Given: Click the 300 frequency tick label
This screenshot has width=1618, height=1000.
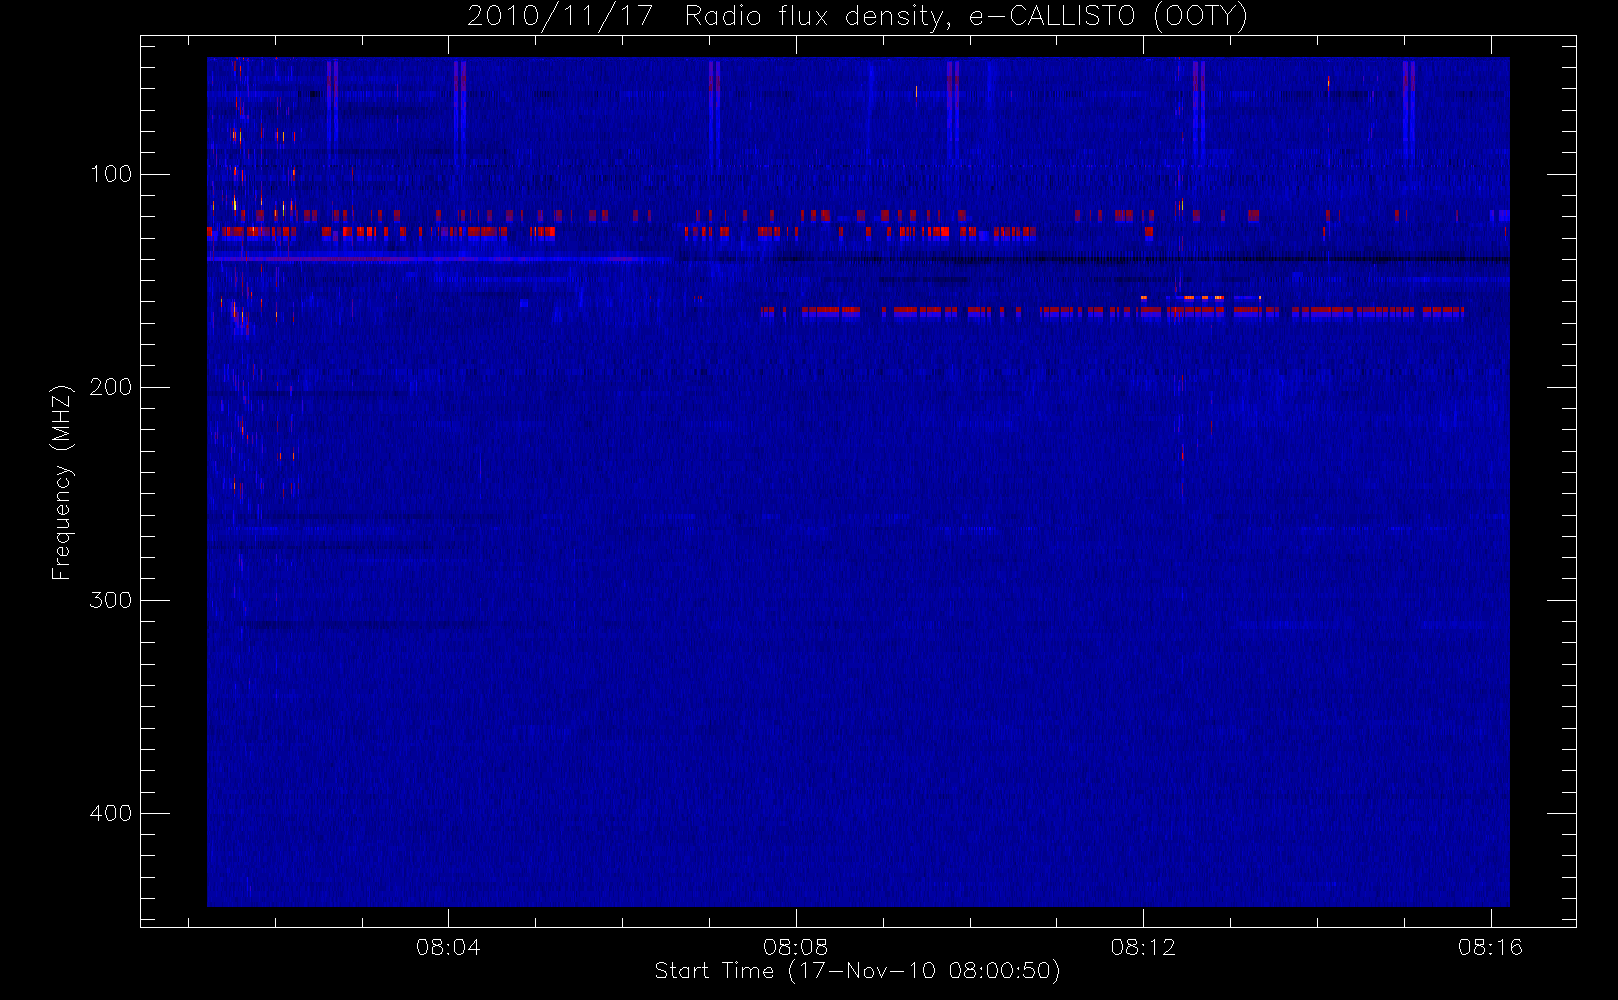Looking at the screenshot, I should coord(111,600).
